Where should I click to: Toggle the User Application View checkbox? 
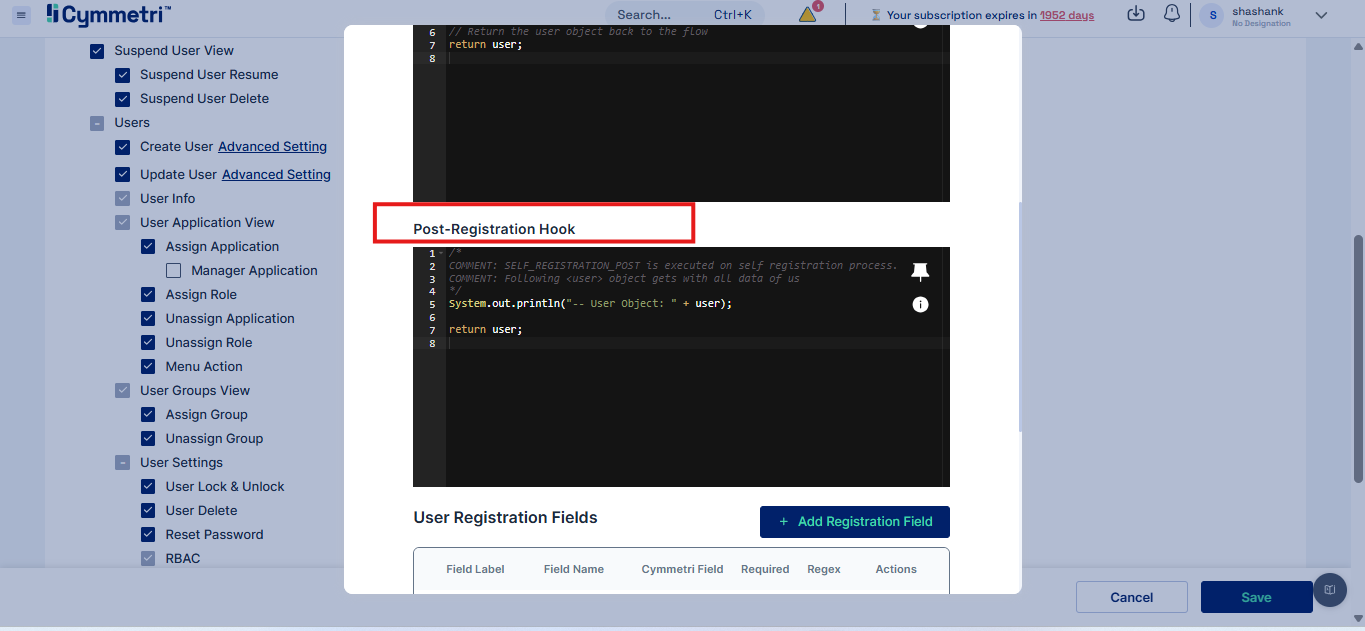tap(122, 223)
